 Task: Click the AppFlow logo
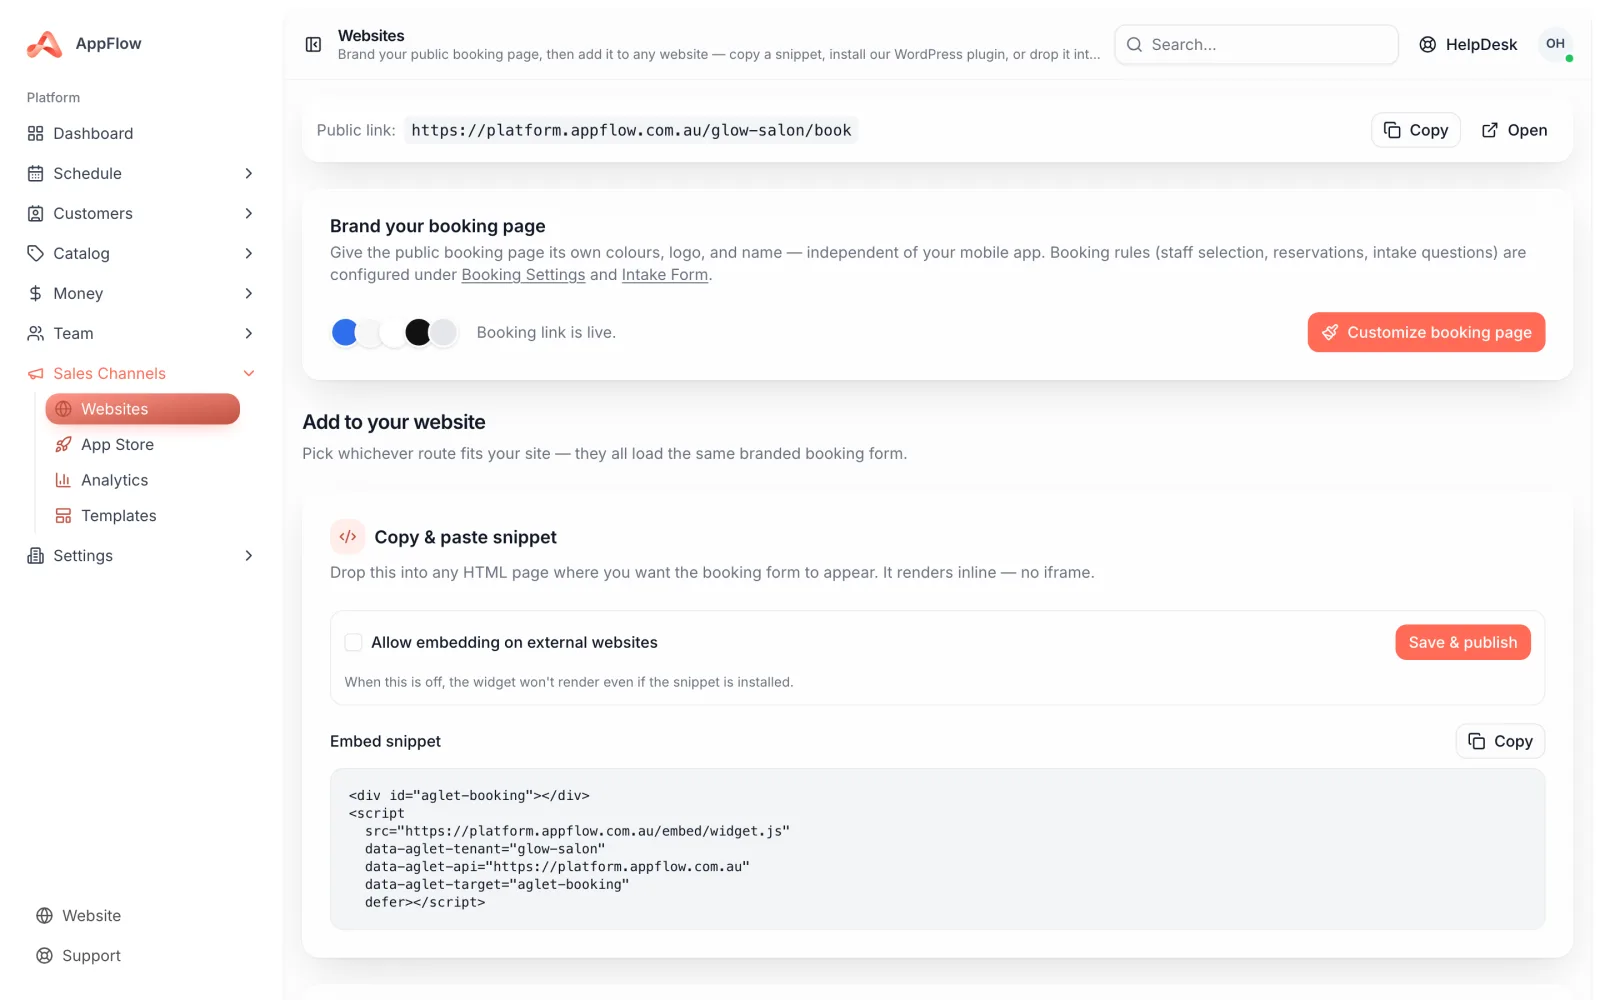pyautogui.click(x=44, y=44)
